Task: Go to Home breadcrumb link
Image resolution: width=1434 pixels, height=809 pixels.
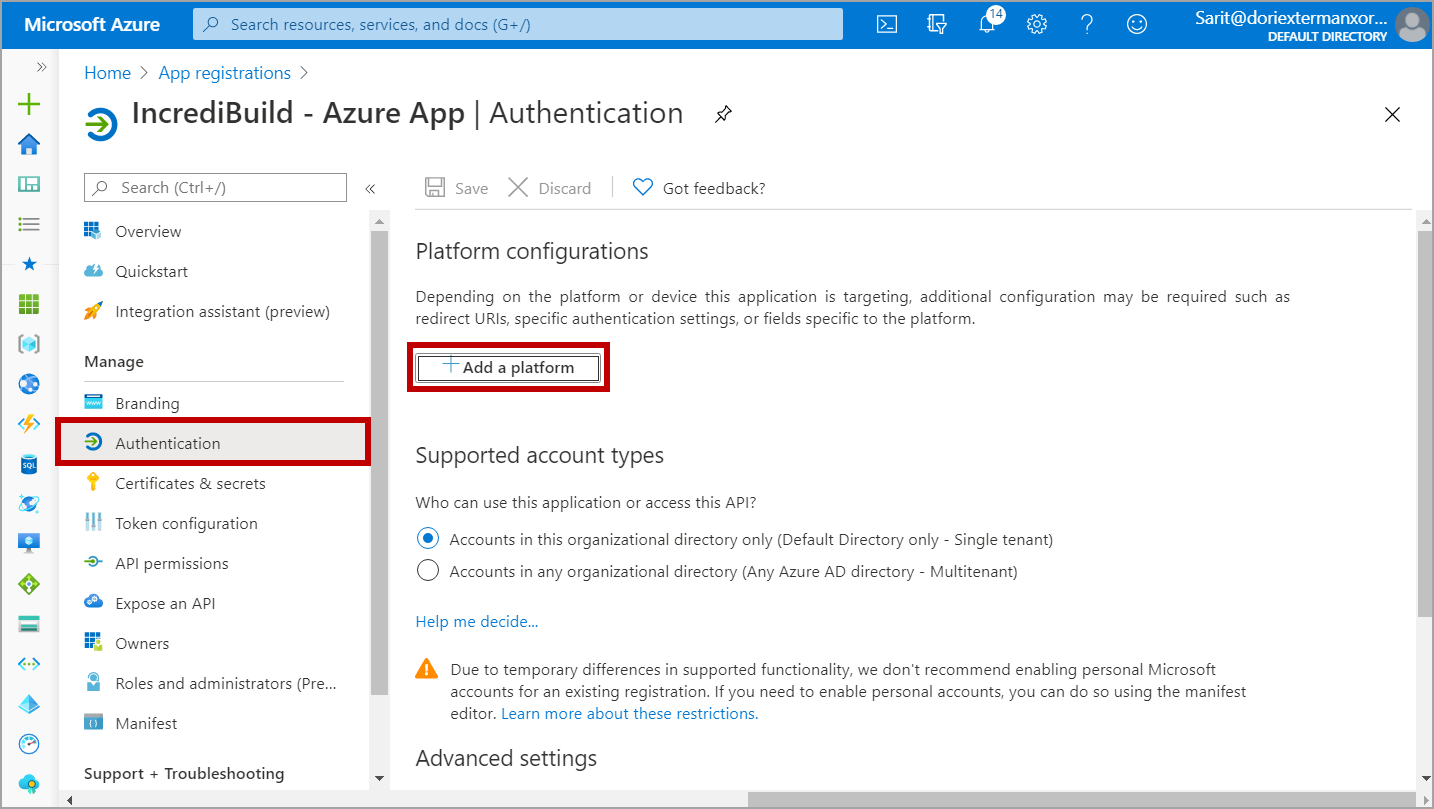Action: point(108,73)
